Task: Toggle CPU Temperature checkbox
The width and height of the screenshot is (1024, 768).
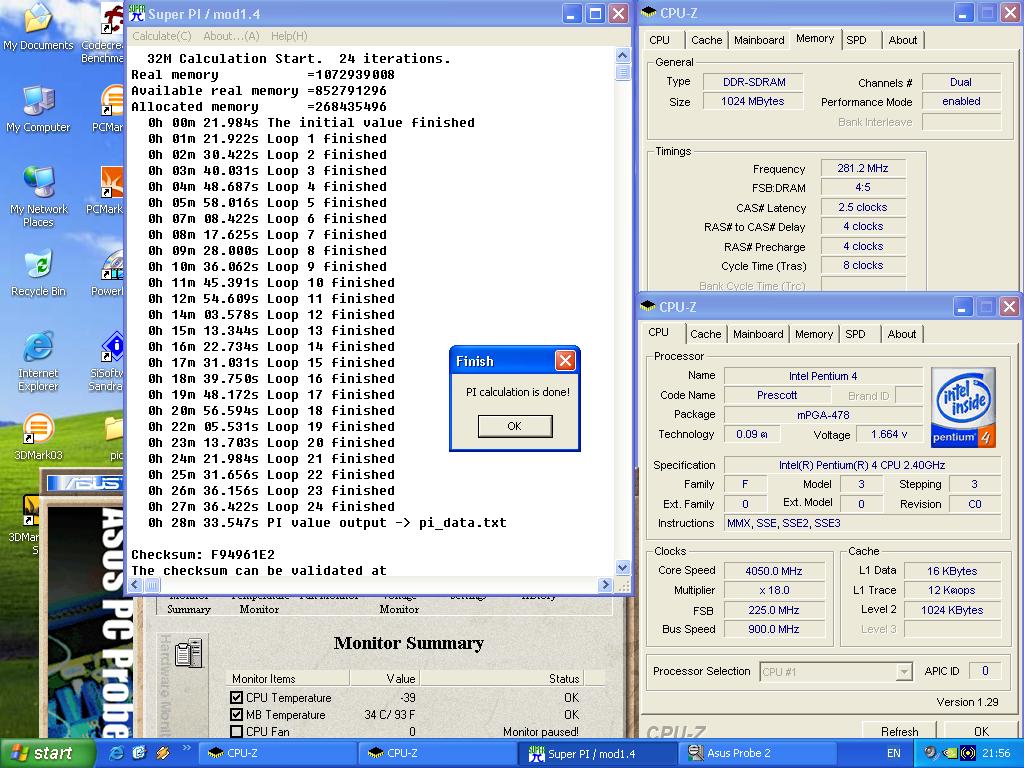Action: pyautogui.click(x=236, y=697)
